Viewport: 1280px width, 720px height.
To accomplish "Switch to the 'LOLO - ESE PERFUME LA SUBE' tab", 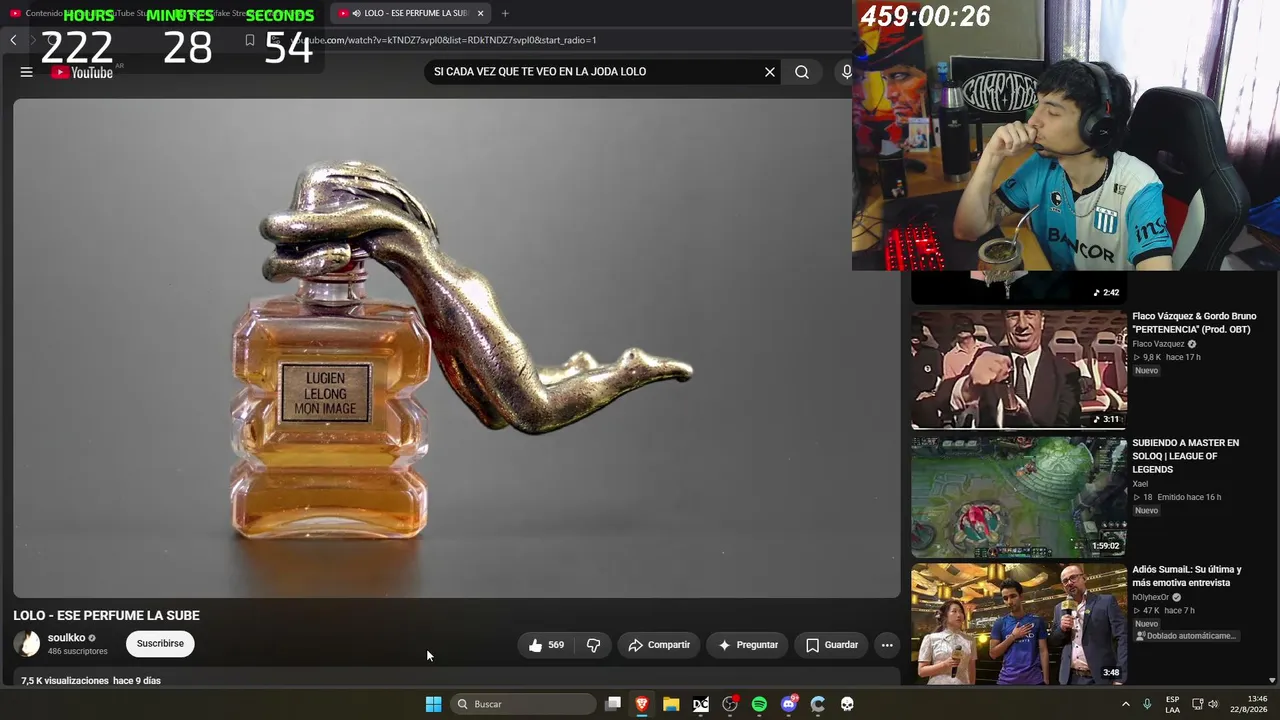I will [410, 13].
